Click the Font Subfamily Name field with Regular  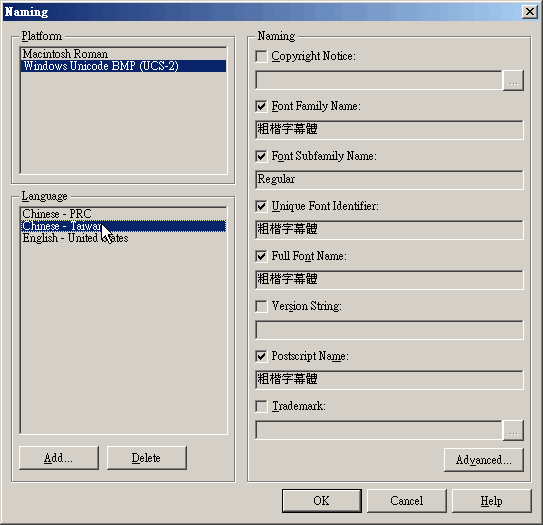coord(389,180)
